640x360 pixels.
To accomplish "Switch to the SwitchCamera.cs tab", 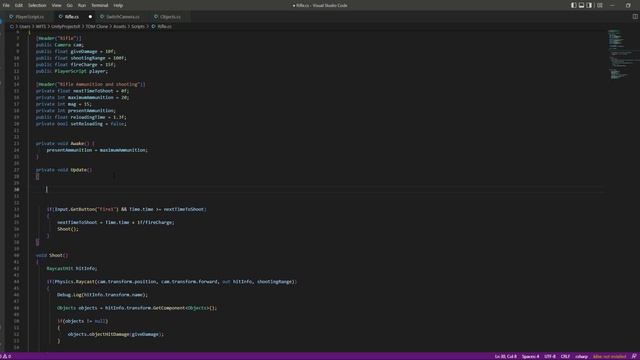I will pos(123,17).
